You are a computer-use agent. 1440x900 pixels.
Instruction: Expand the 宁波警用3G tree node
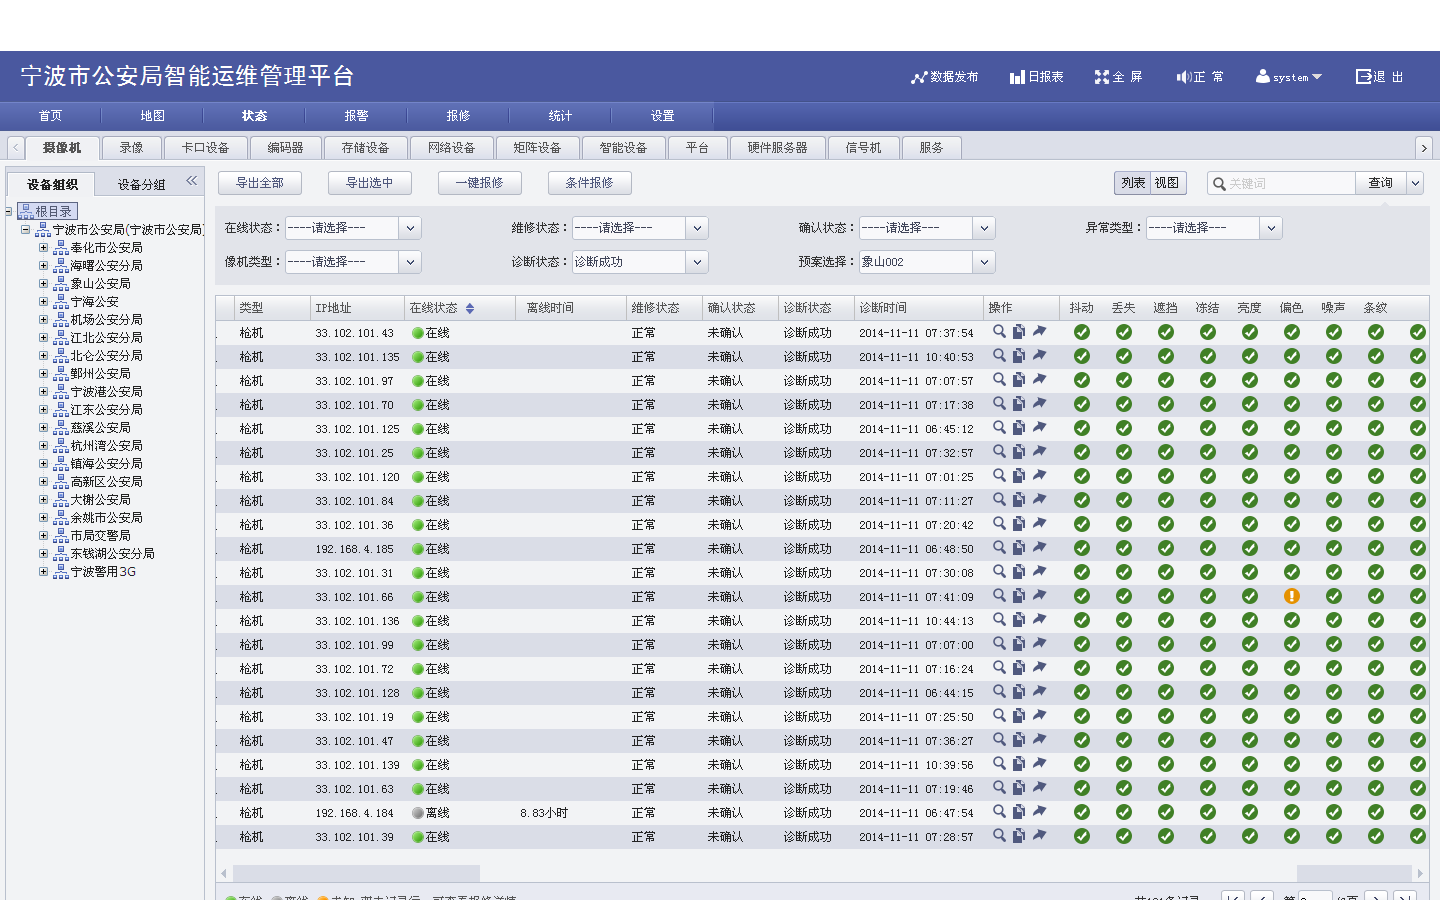(43, 571)
